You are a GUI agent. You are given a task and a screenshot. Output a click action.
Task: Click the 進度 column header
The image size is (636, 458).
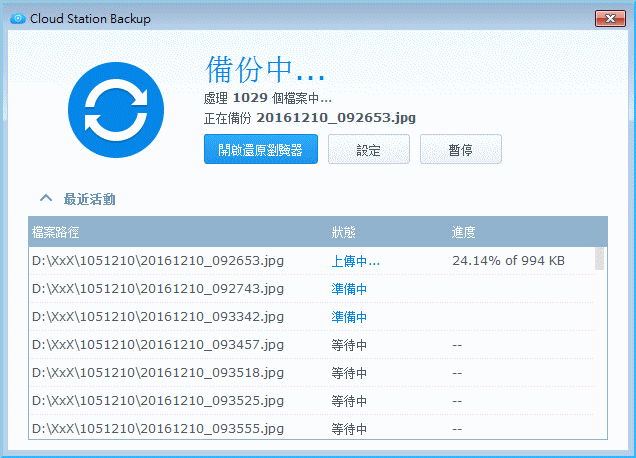464,232
